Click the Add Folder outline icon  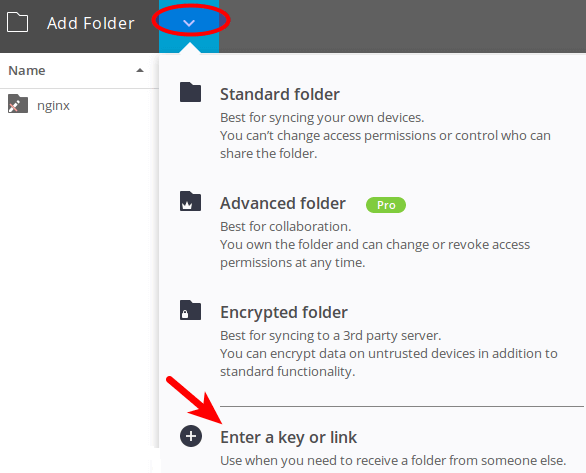point(18,22)
